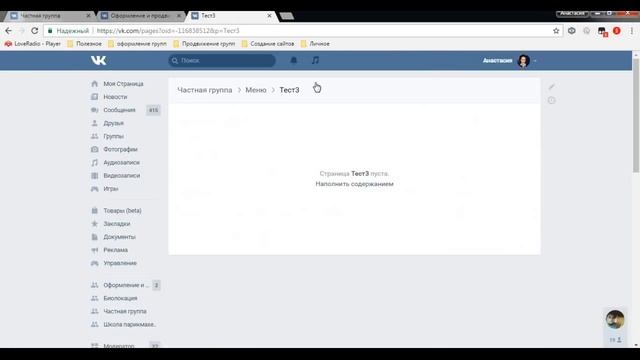Click the VK logo in the header
640x360 pixels.
(x=98, y=60)
